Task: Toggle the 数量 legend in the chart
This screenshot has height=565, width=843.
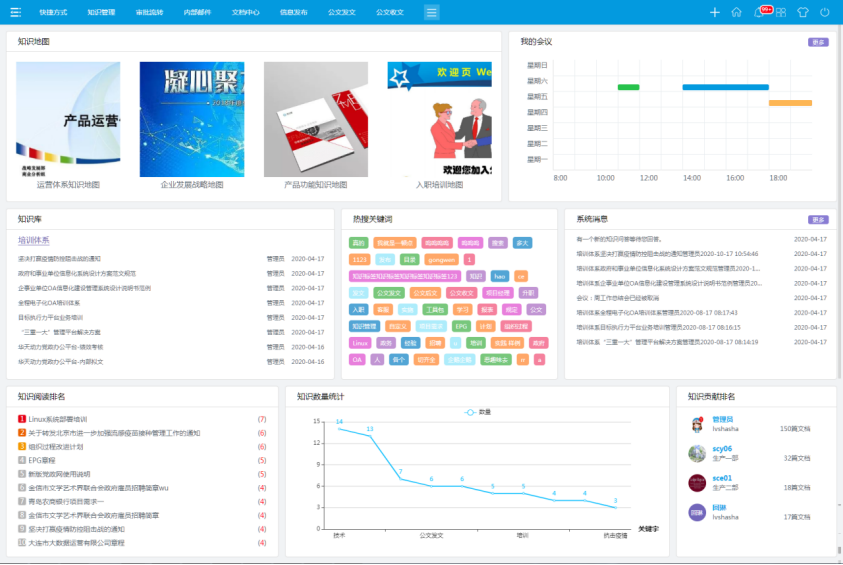Action: click(478, 411)
